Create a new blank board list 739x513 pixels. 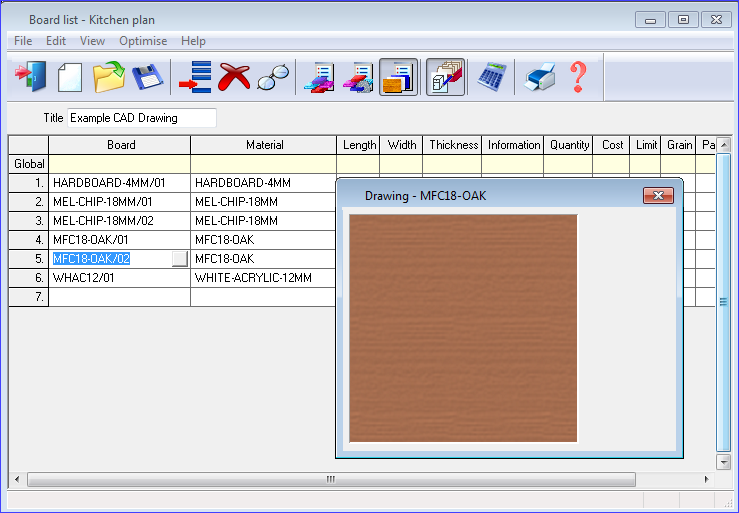pyautogui.click(x=70, y=77)
